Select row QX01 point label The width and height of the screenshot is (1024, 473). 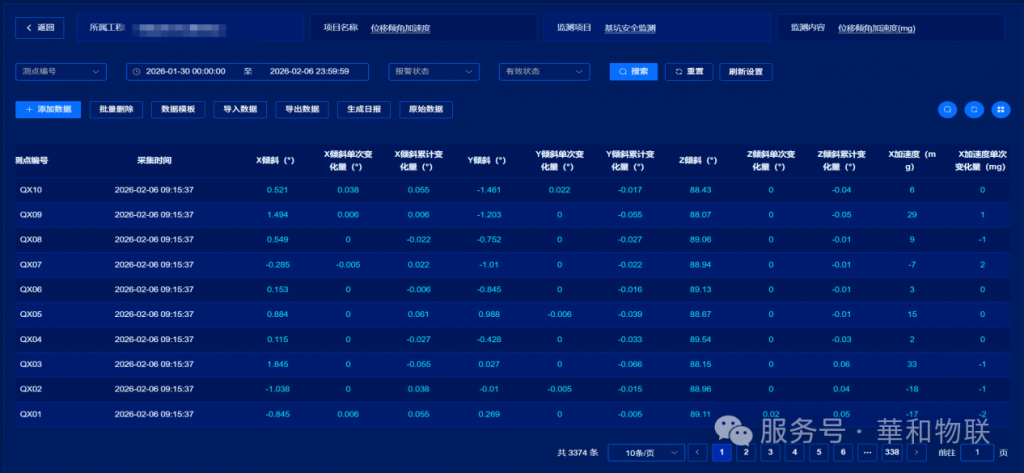30,414
